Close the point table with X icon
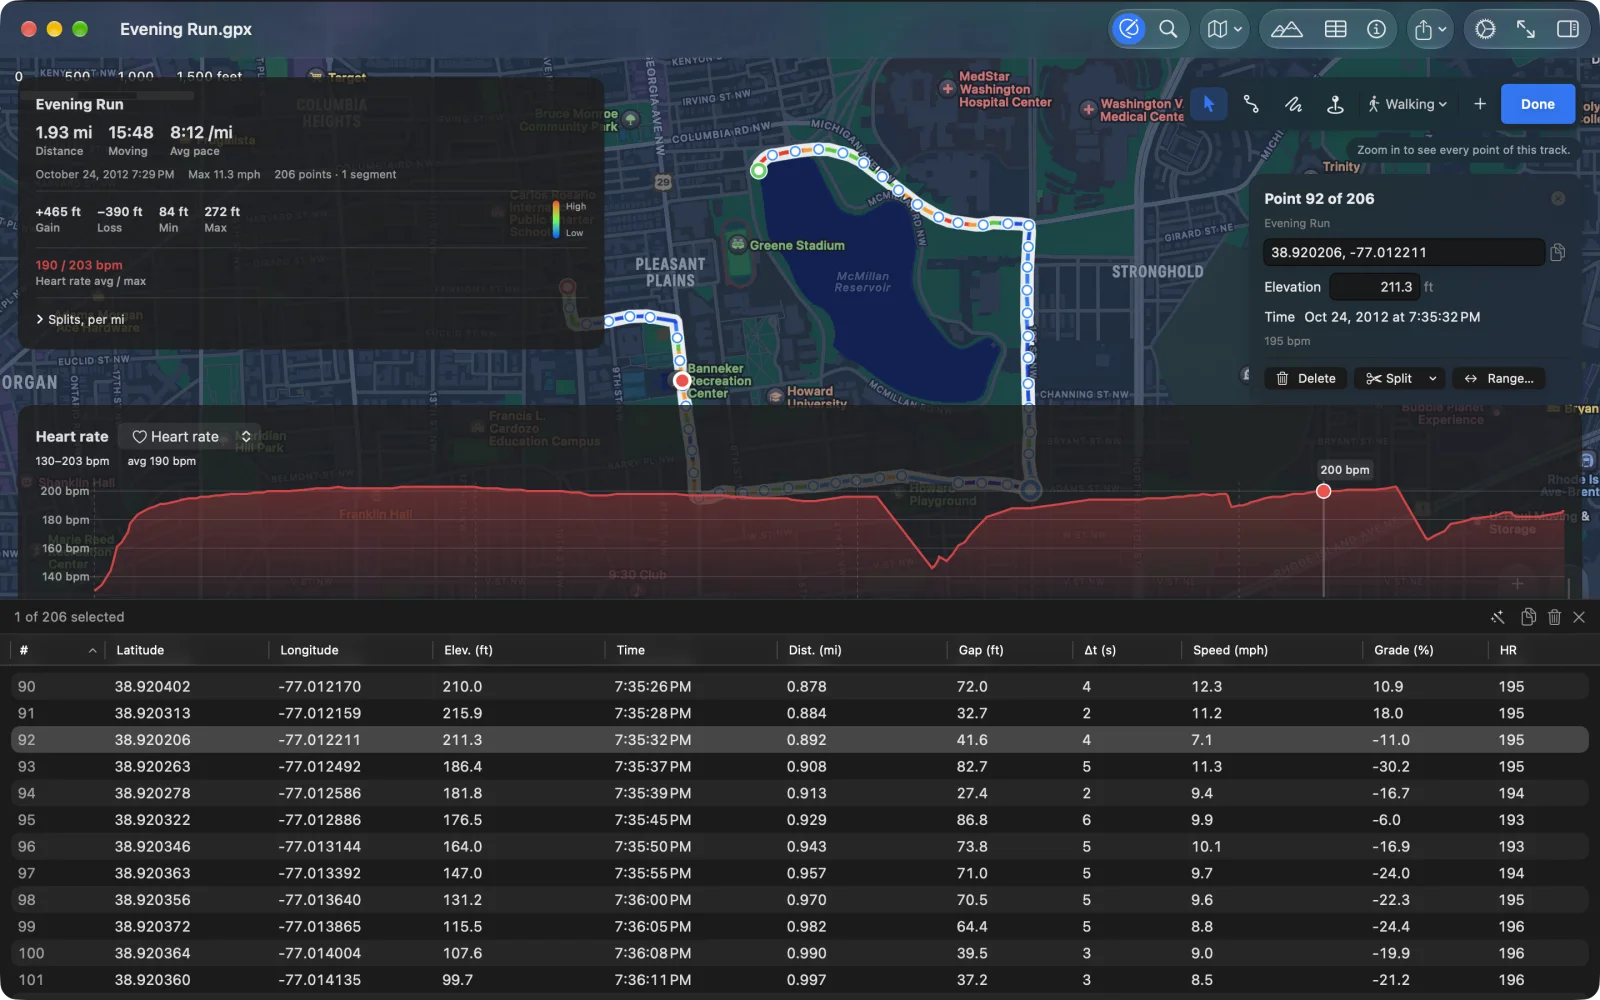The image size is (1600, 1000). tap(1579, 617)
